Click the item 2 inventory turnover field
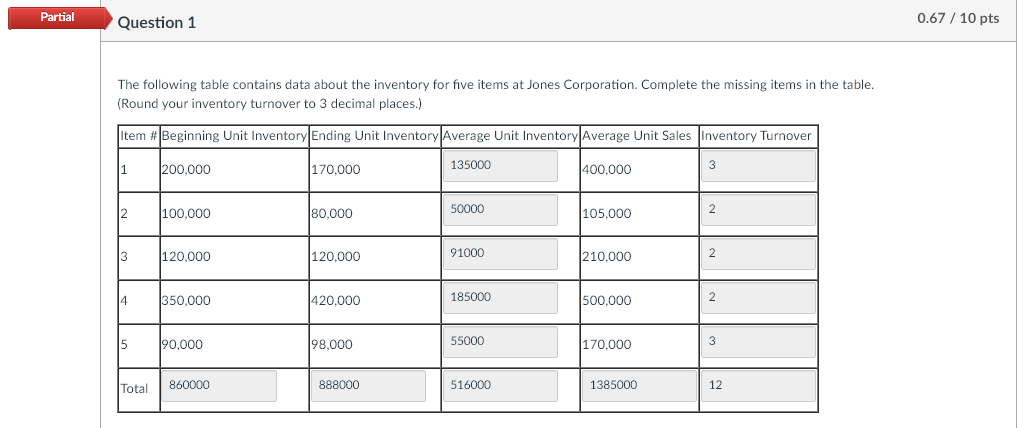 758,210
